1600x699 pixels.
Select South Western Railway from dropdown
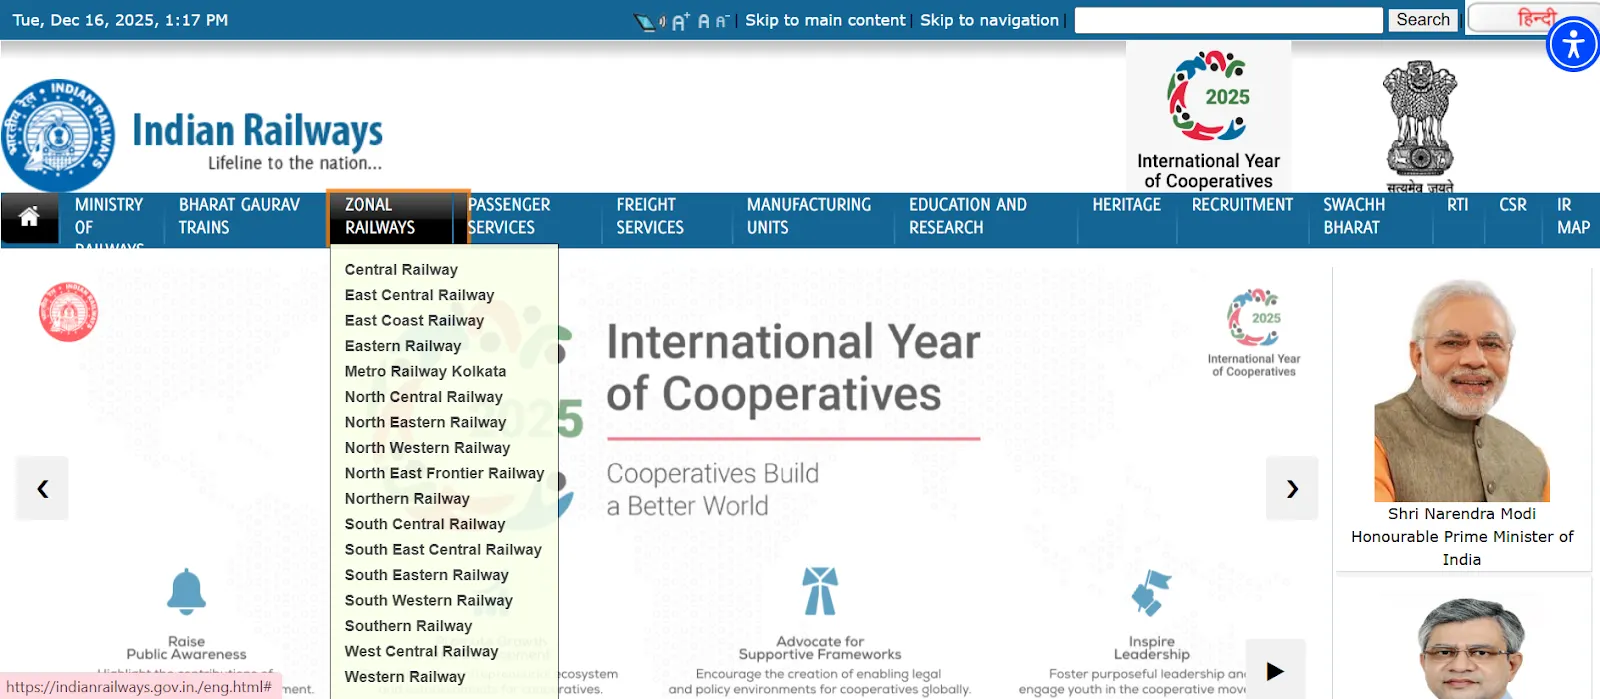pyautogui.click(x=428, y=600)
